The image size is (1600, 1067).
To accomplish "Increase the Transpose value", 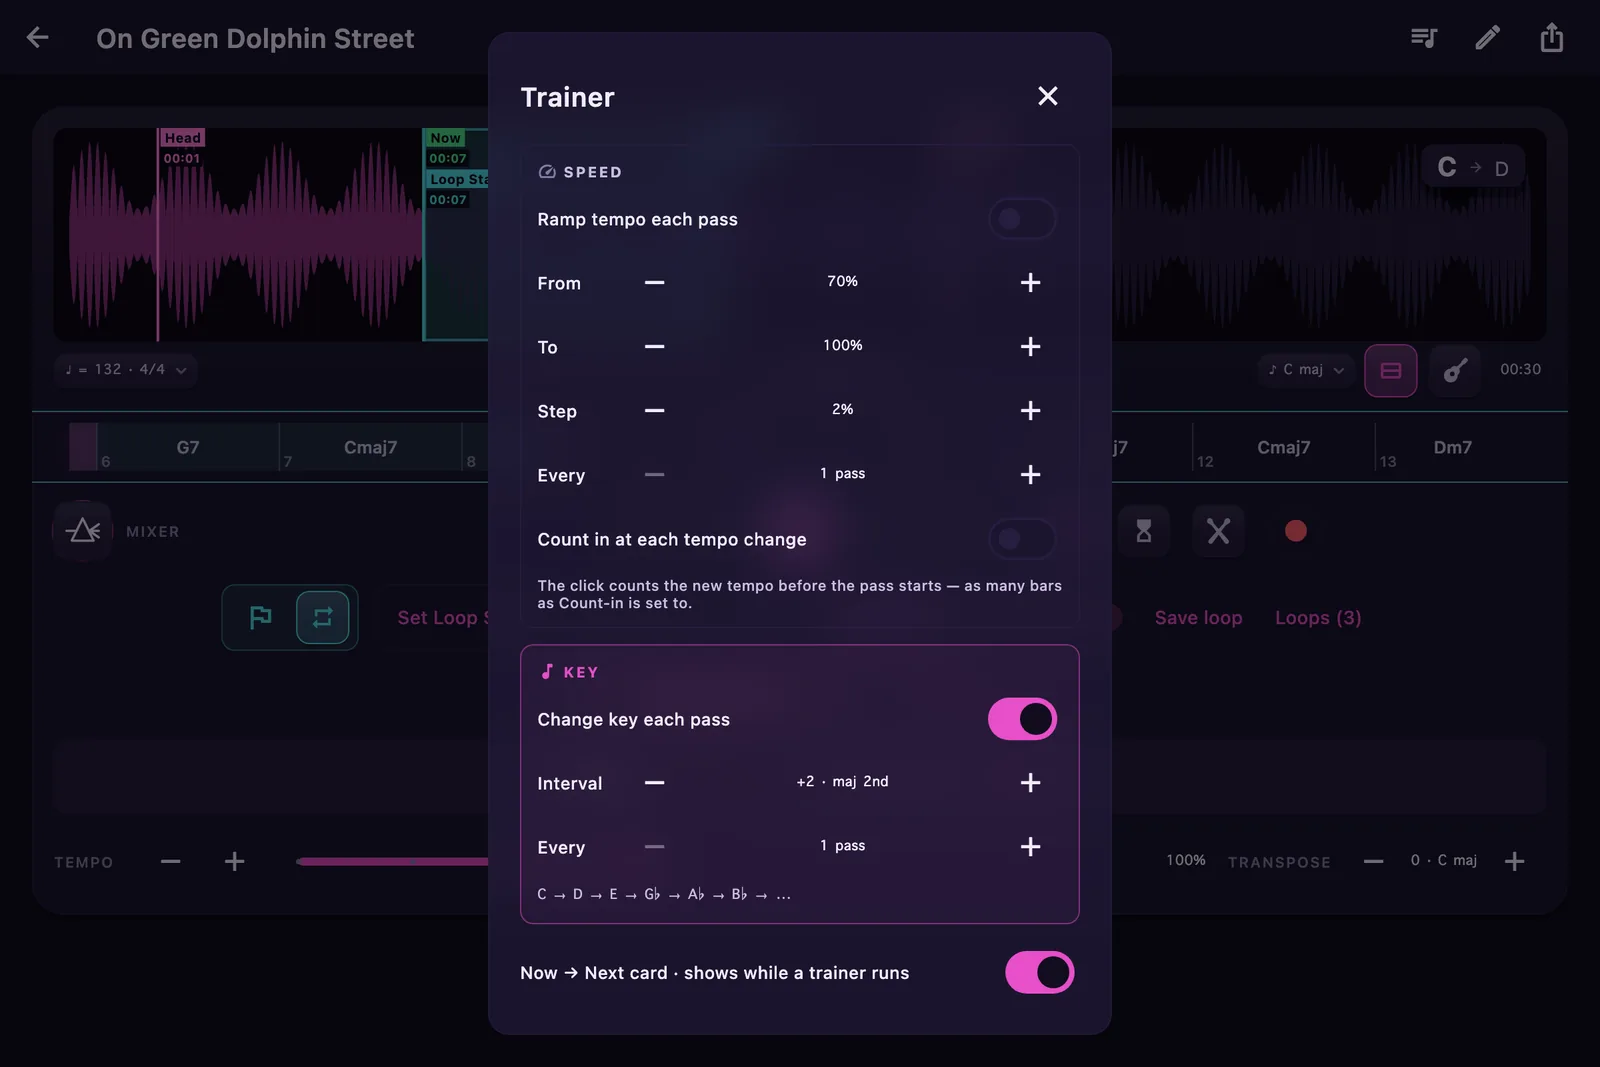I will [1514, 861].
